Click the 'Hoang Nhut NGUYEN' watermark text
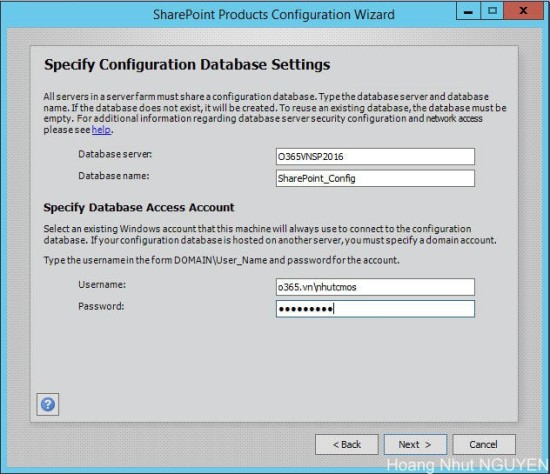This screenshot has width=550, height=474. pyautogui.click(x=468, y=465)
